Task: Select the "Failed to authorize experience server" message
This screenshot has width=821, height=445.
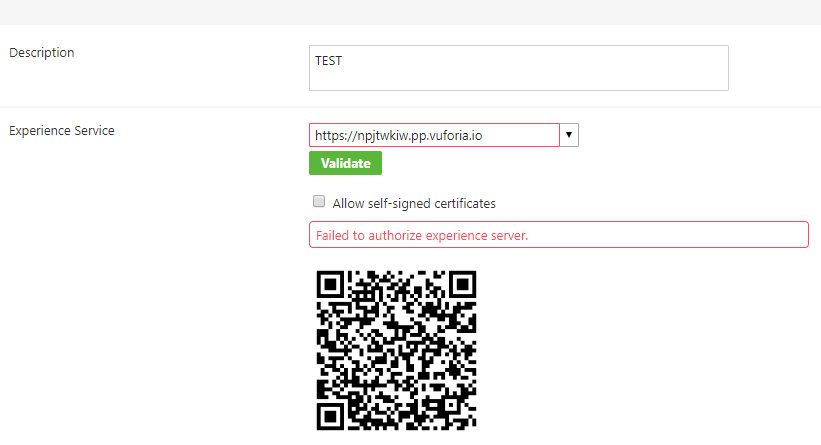Action: pyautogui.click(x=421, y=236)
